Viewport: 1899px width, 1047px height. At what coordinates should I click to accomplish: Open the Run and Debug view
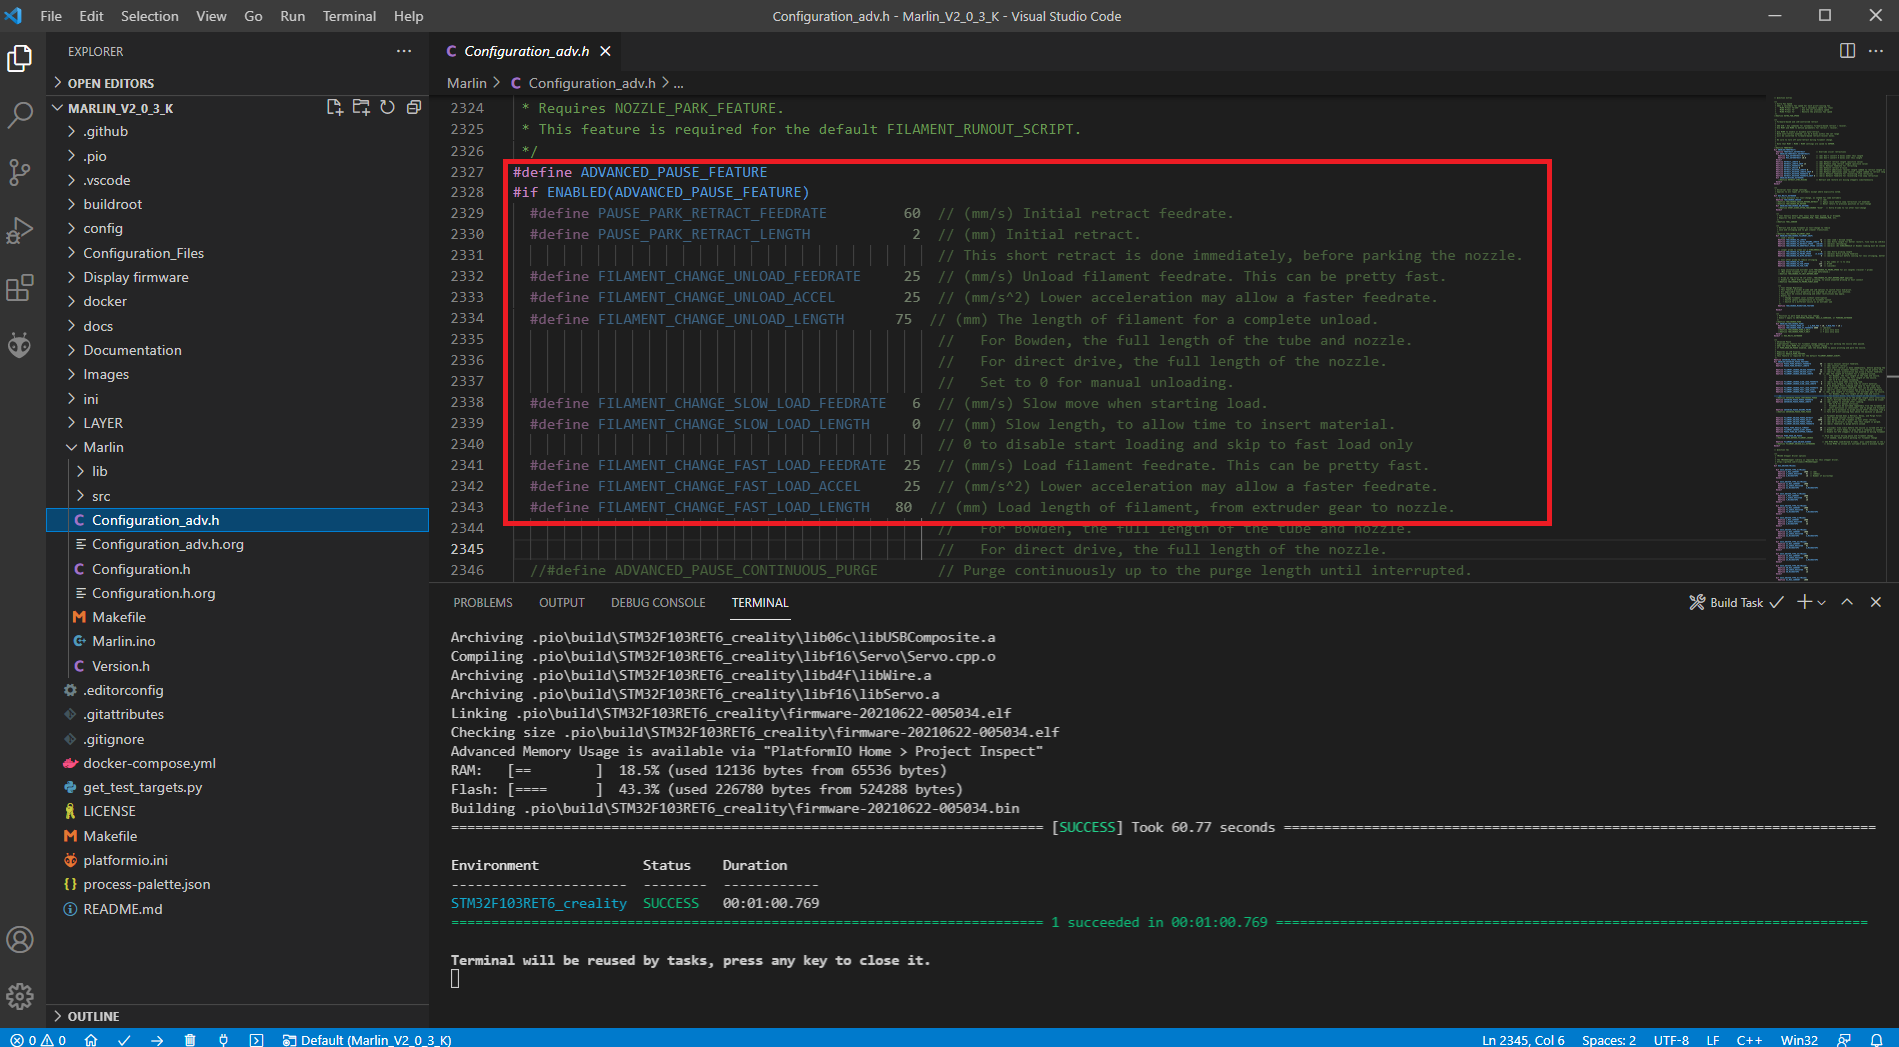click(20, 230)
